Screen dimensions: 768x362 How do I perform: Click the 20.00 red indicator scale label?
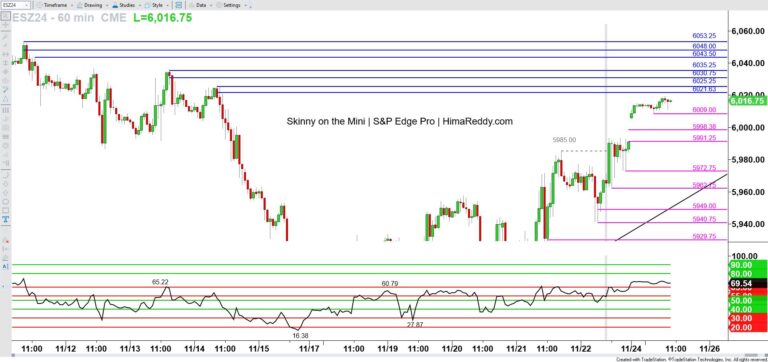click(747, 327)
